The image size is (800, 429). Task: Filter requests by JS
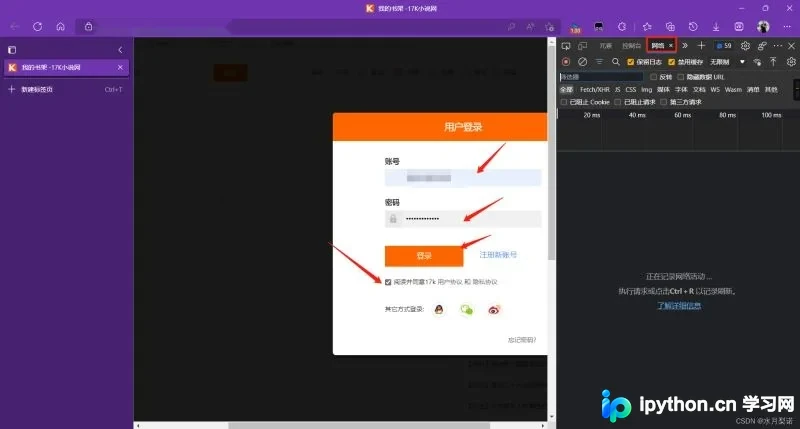617,89
